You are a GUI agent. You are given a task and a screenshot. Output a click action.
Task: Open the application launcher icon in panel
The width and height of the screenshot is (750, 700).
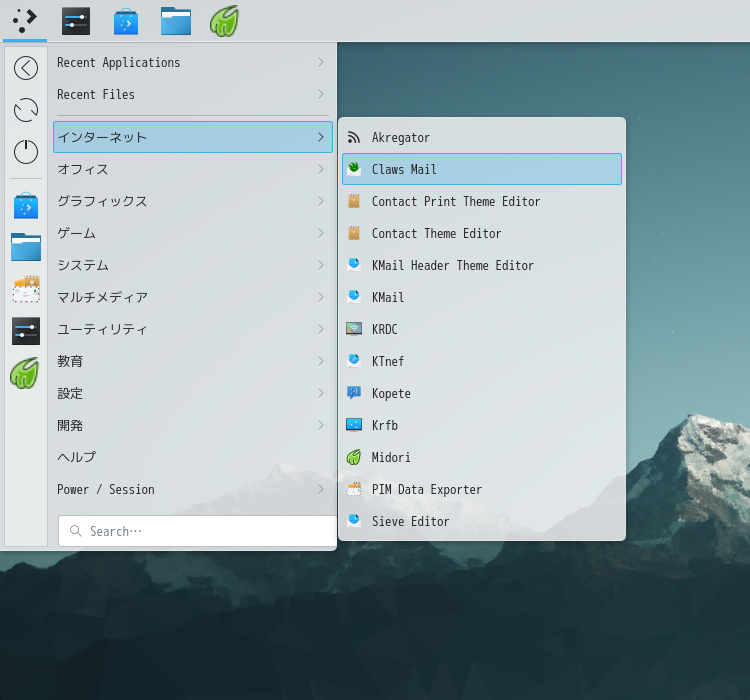[25, 21]
